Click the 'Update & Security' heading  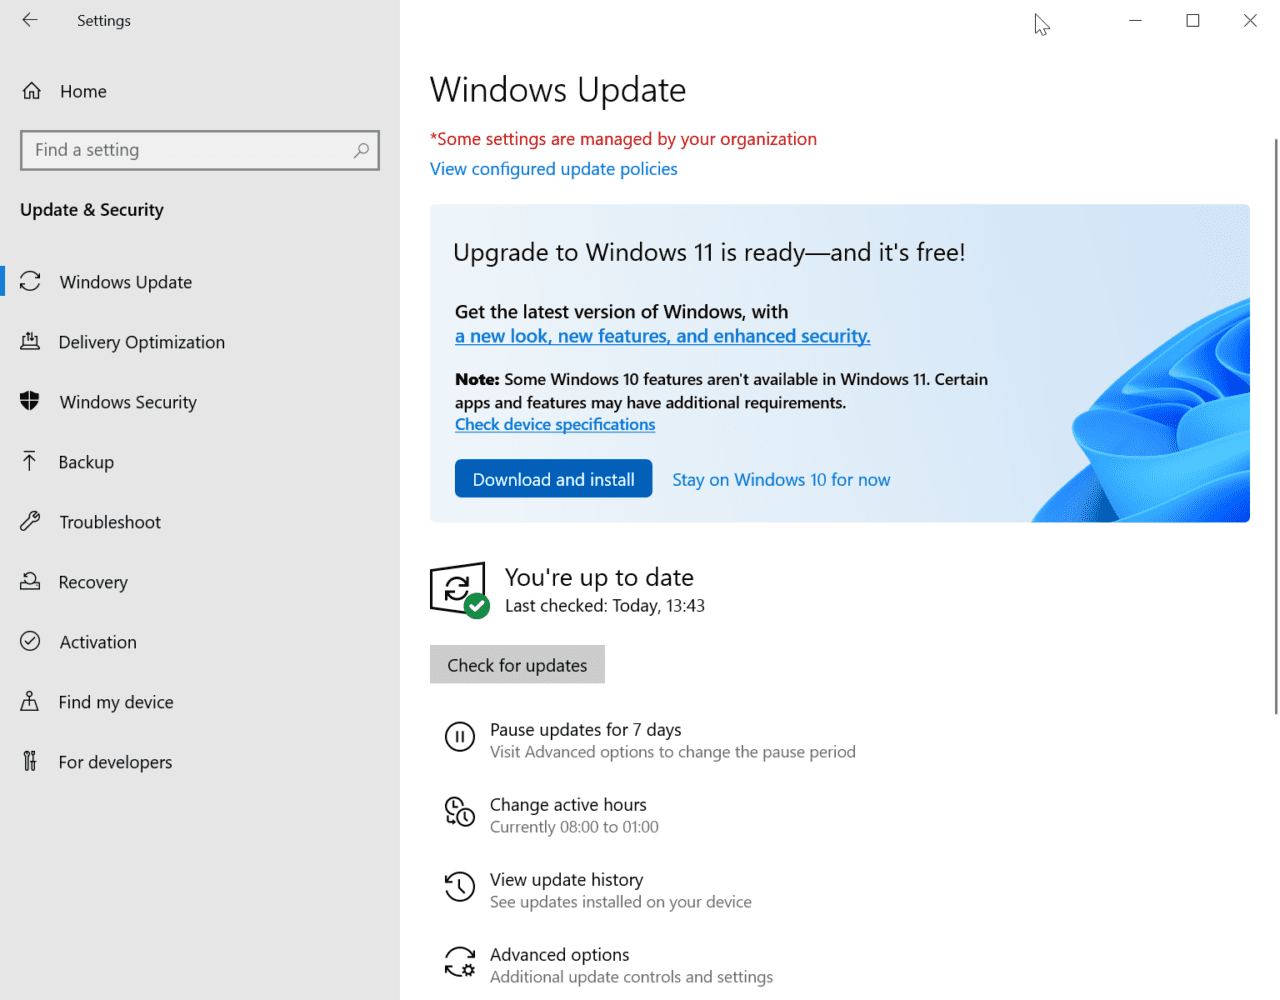coord(92,210)
